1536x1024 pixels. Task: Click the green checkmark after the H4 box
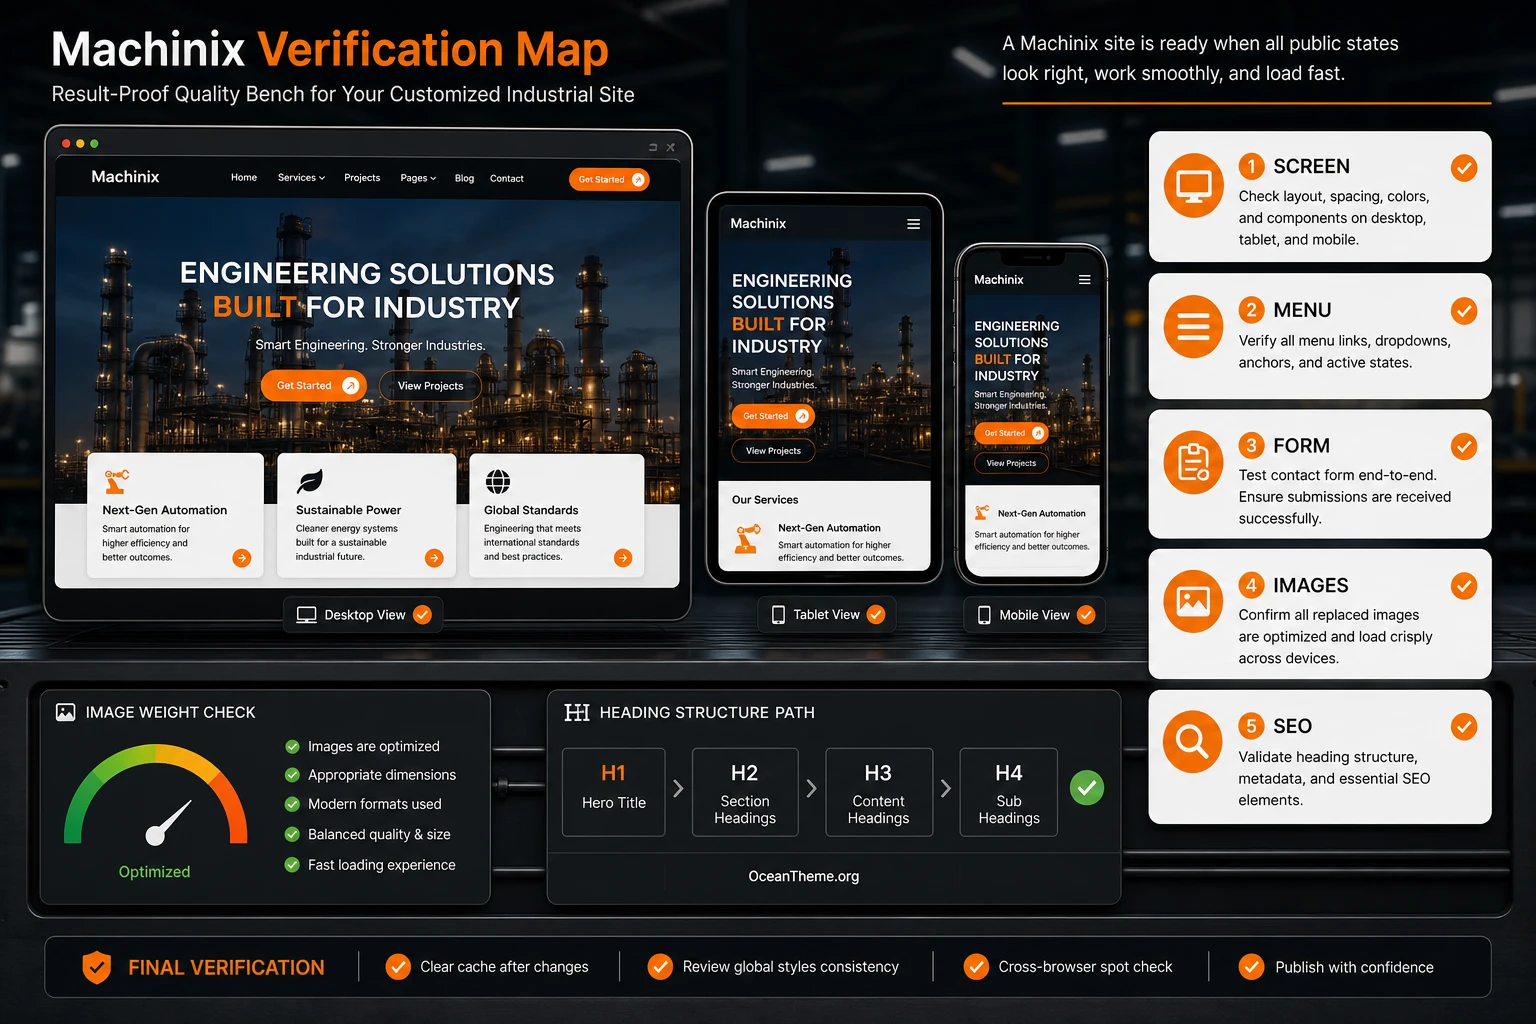[x=1087, y=788]
